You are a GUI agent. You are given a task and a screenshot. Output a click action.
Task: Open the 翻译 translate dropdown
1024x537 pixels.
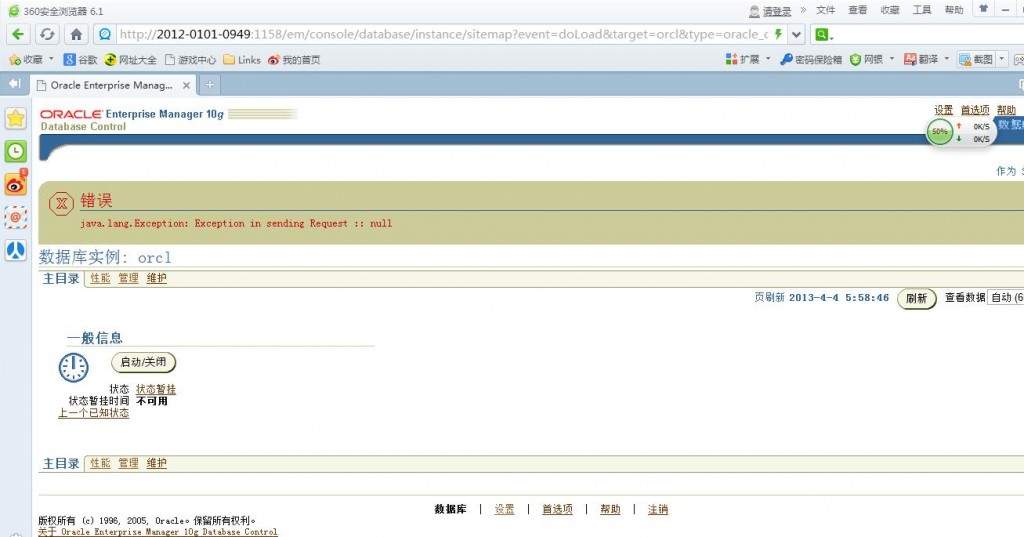927,59
